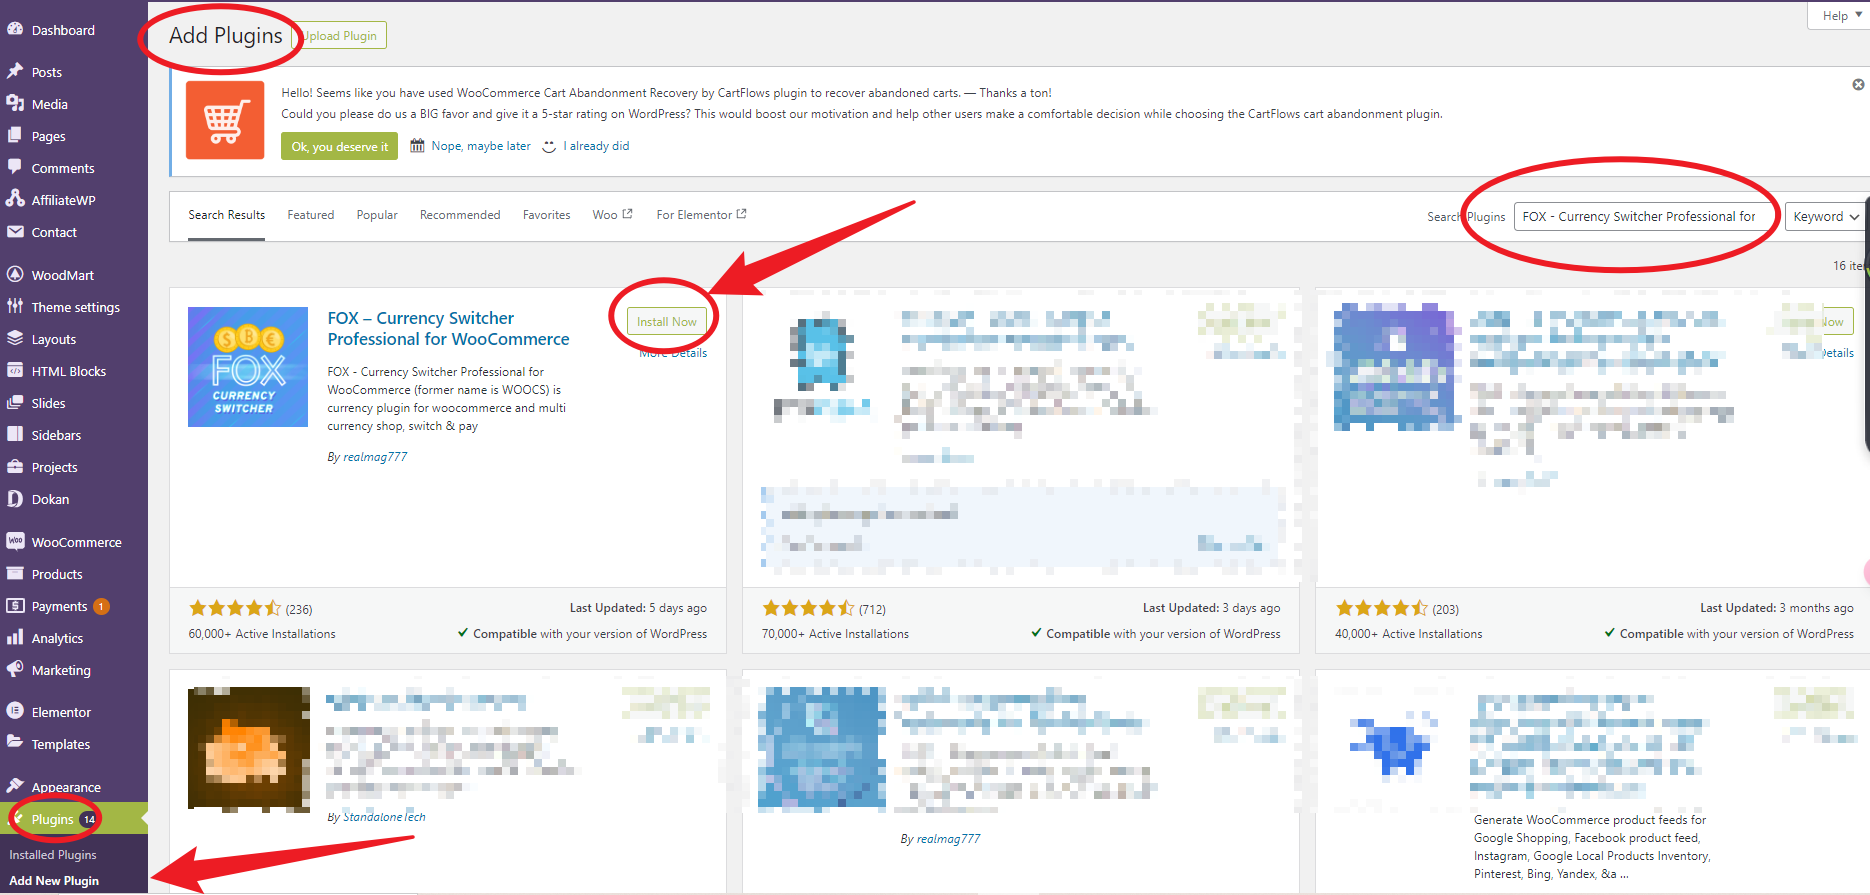
Task: Click the Projects briefcase icon
Action: [15, 467]
